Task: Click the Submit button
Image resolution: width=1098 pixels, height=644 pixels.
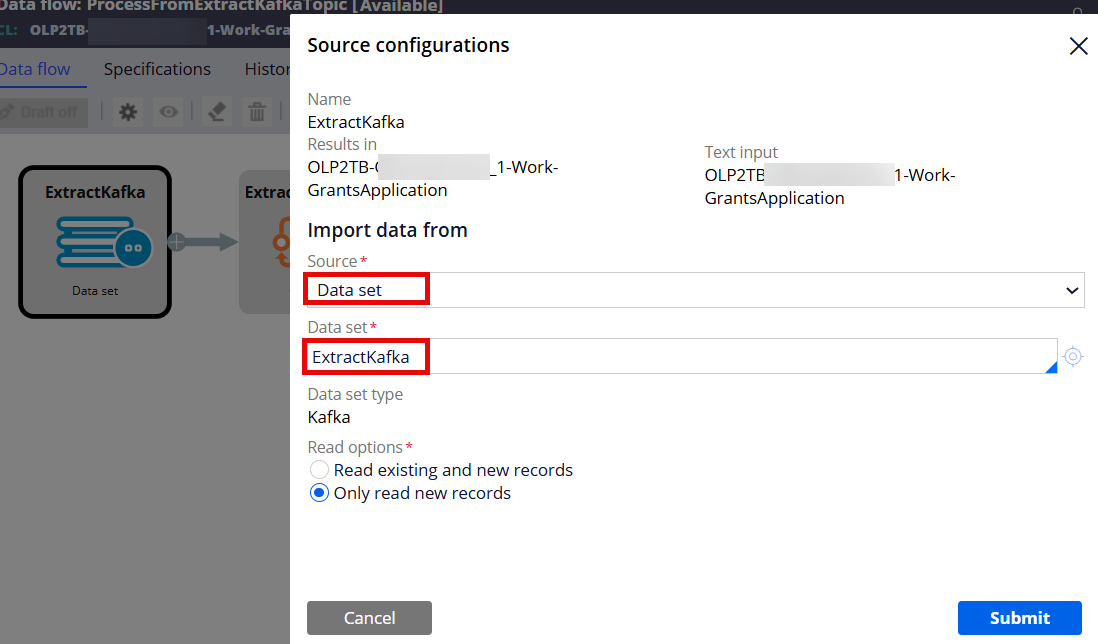Action: pyautogui.click(x=1020, y=617)
